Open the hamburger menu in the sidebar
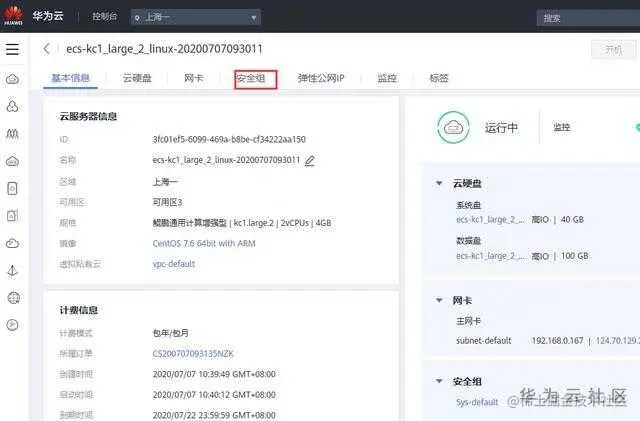The image size is (640, 421). tap(12, 49)
